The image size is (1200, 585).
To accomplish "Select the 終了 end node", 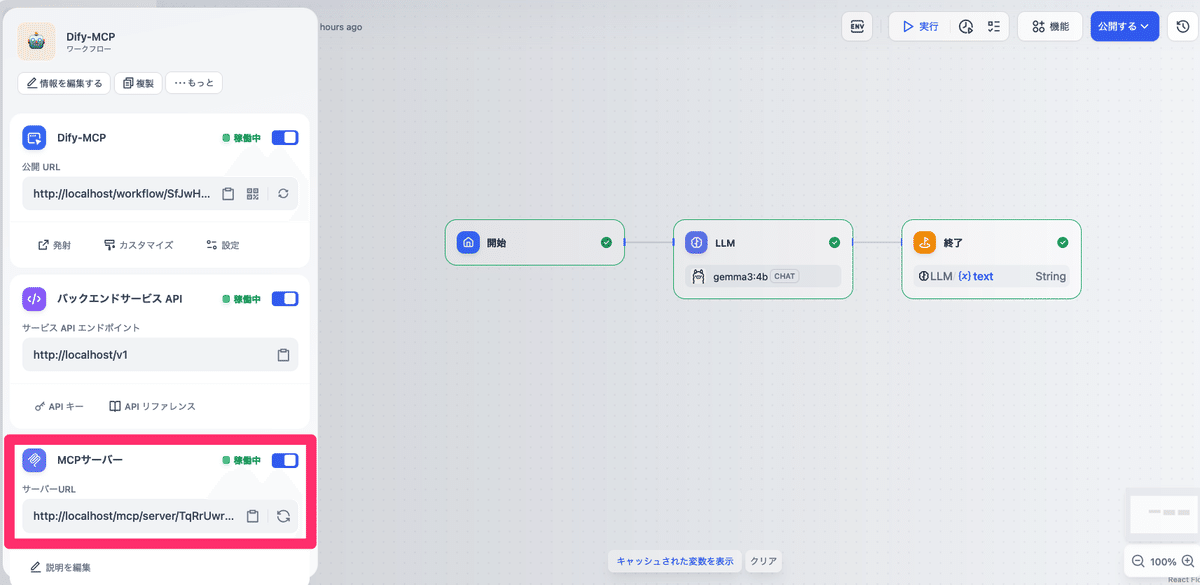I will 991,259.
